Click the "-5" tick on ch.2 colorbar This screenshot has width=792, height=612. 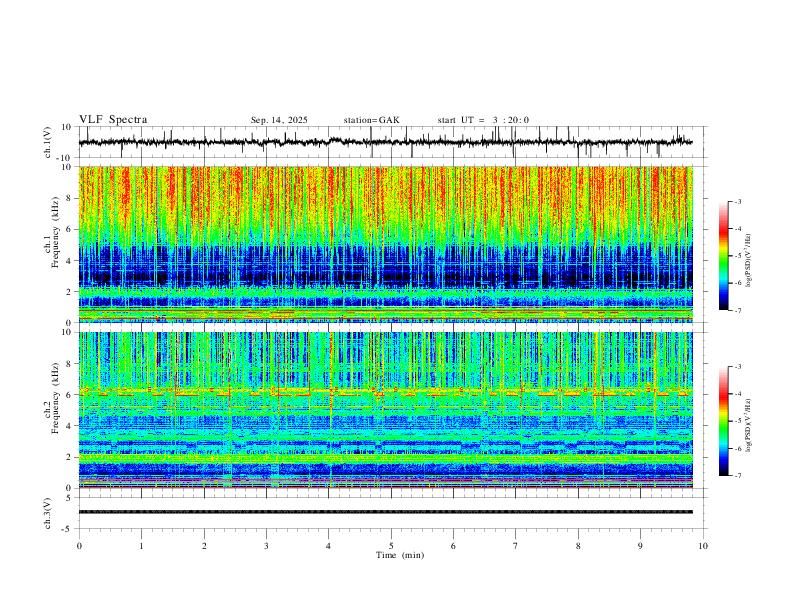737,421
